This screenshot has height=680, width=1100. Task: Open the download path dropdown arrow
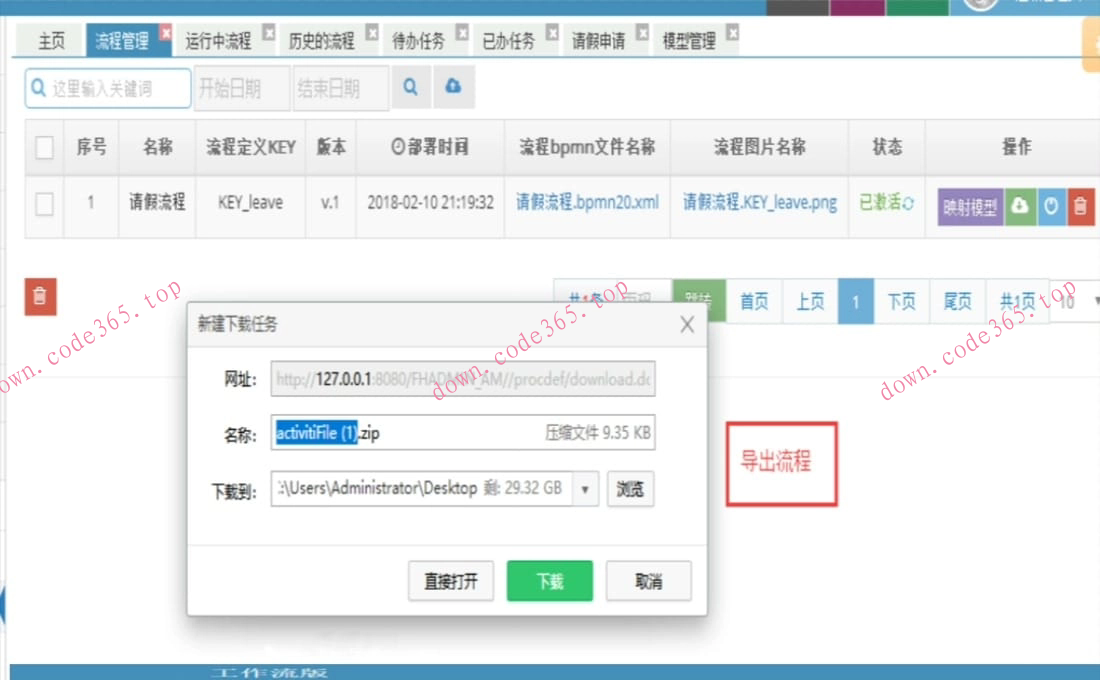click(585, 489)
